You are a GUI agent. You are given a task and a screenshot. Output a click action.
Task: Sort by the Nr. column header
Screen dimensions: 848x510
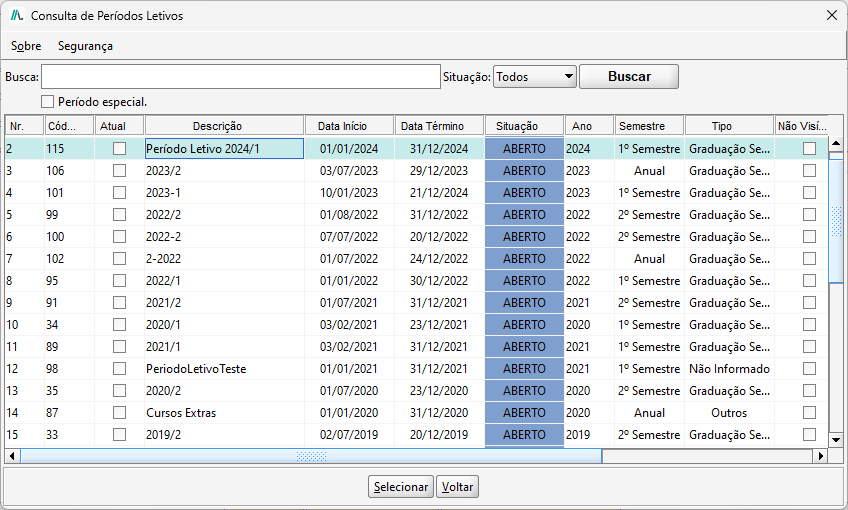(x=24, y=126)
